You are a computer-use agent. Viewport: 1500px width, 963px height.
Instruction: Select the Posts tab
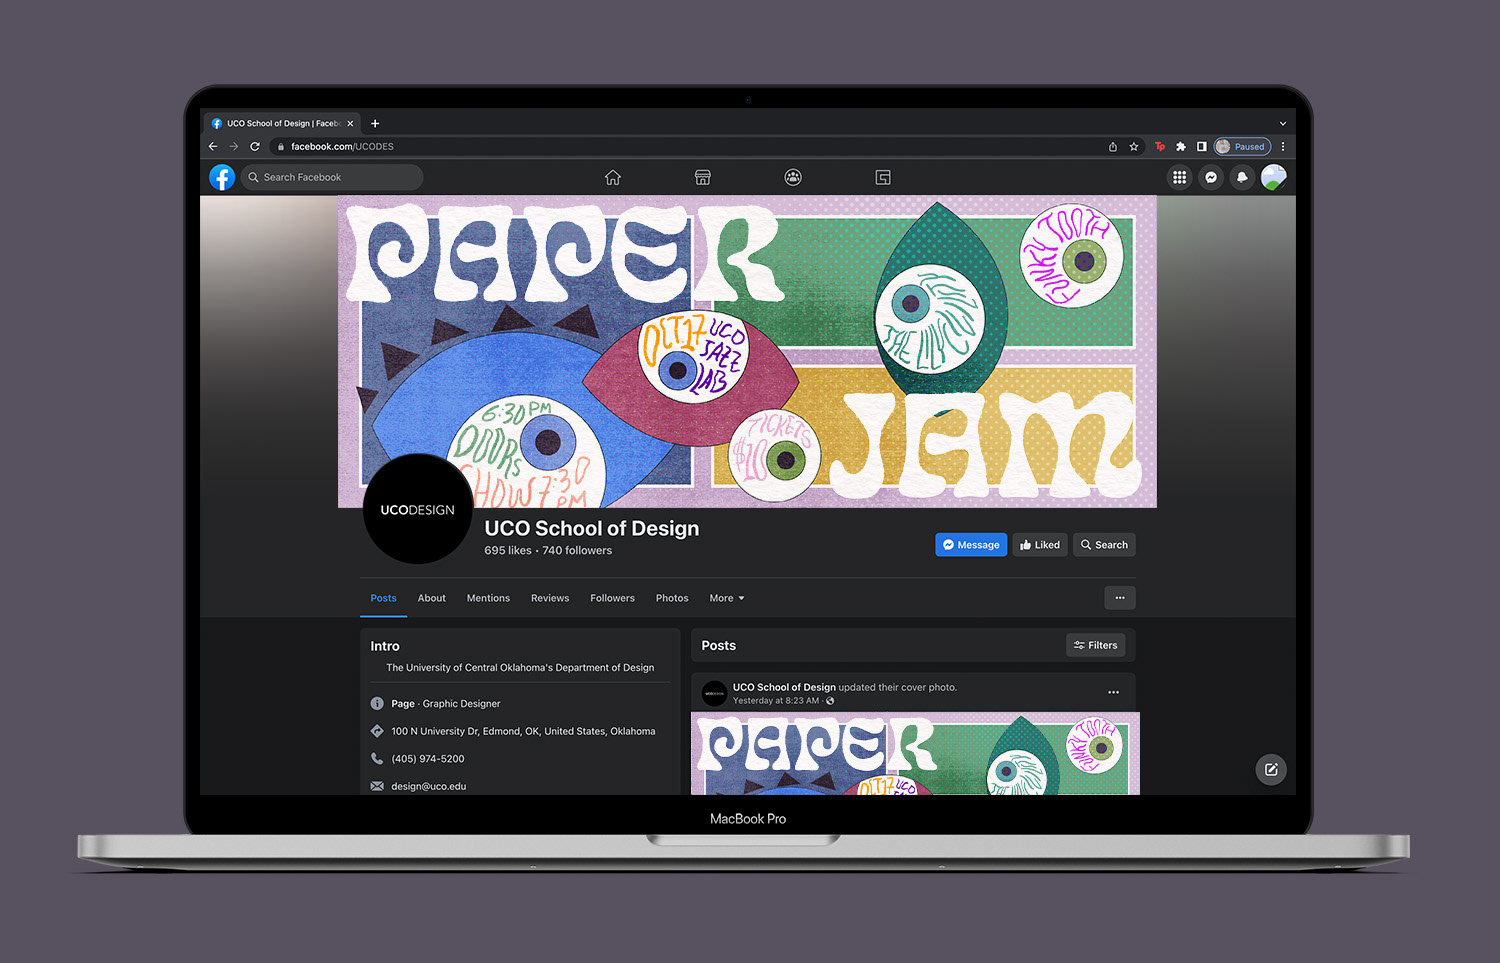(x=383, y=598)
